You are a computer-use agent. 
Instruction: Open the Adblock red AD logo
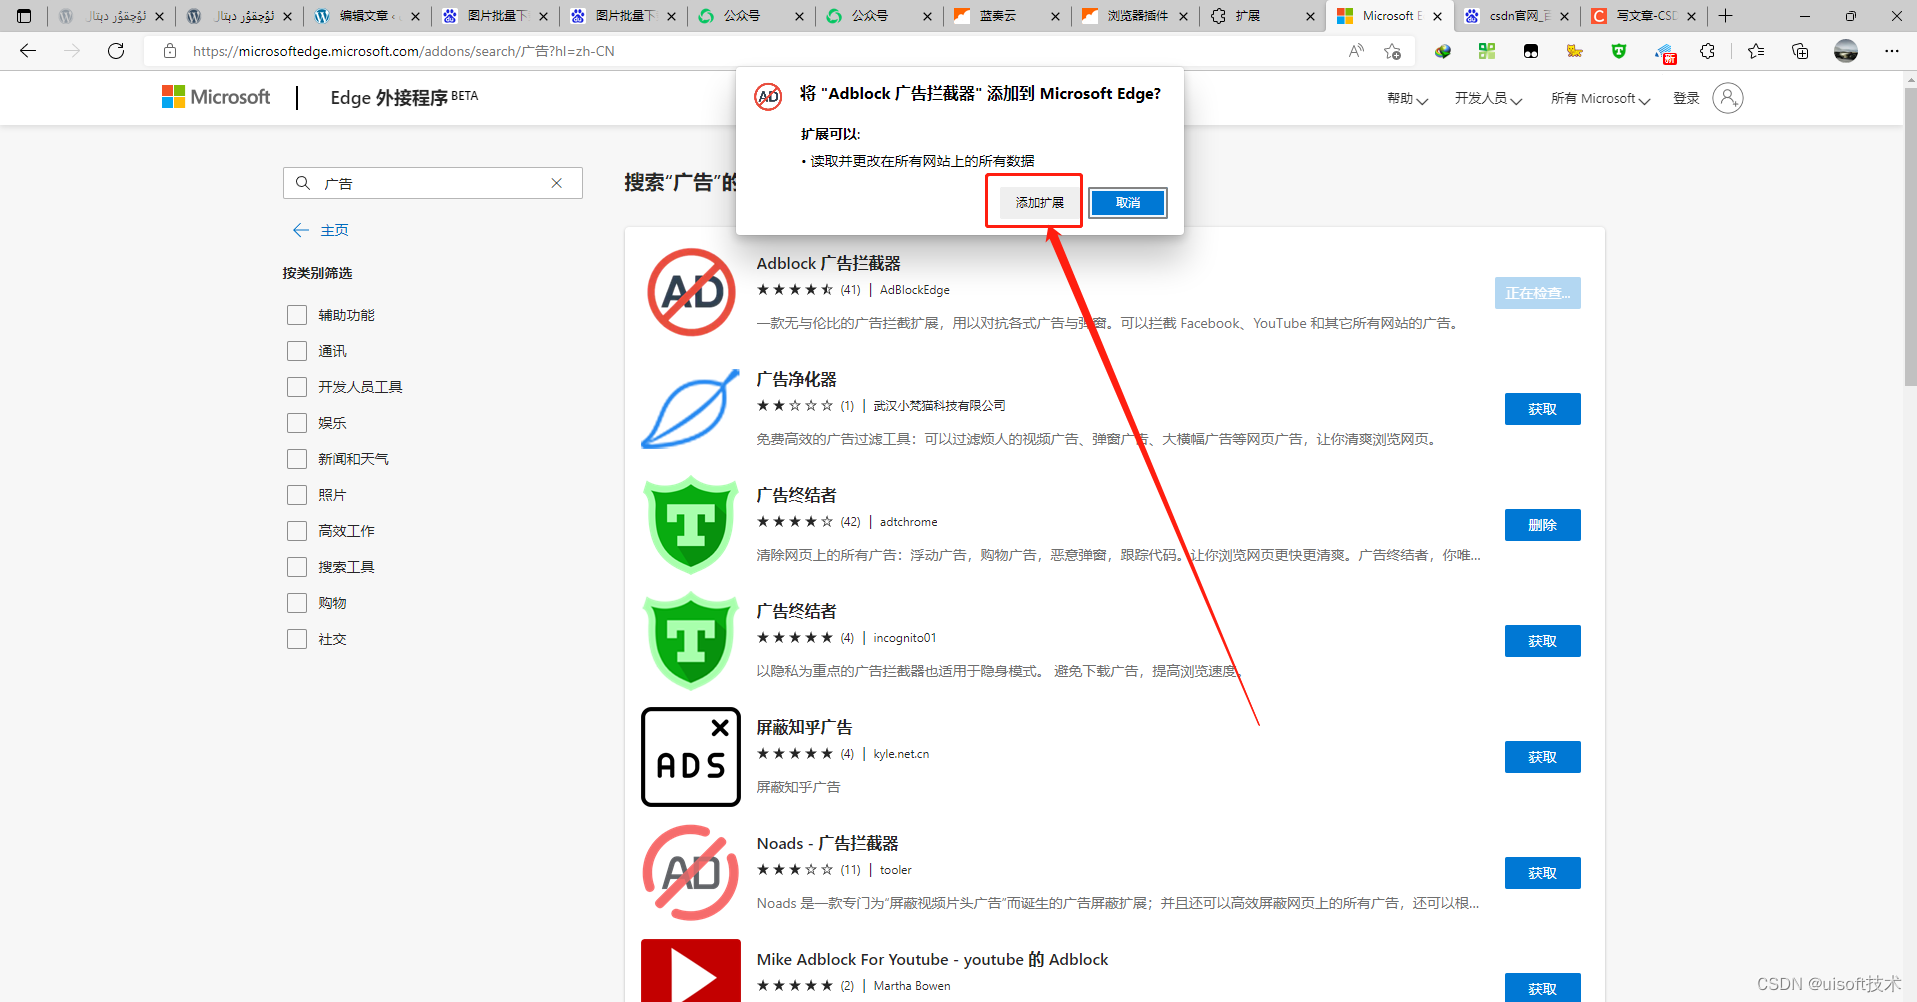pyautogui.click(x=691, y=292)
